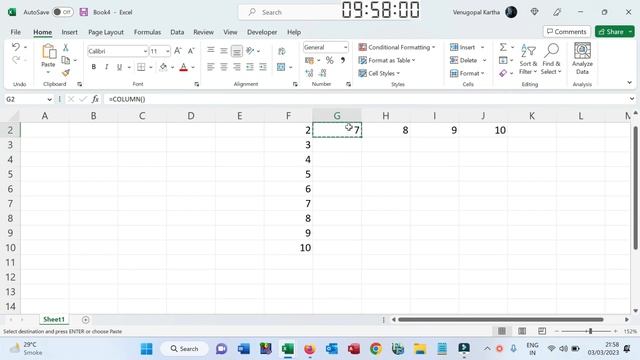
Task: Switch to the Developer tab
Action: coord(262,32)
